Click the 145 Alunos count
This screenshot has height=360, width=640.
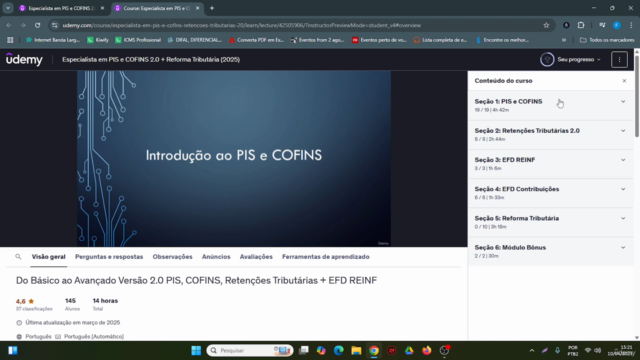(72, 304)
